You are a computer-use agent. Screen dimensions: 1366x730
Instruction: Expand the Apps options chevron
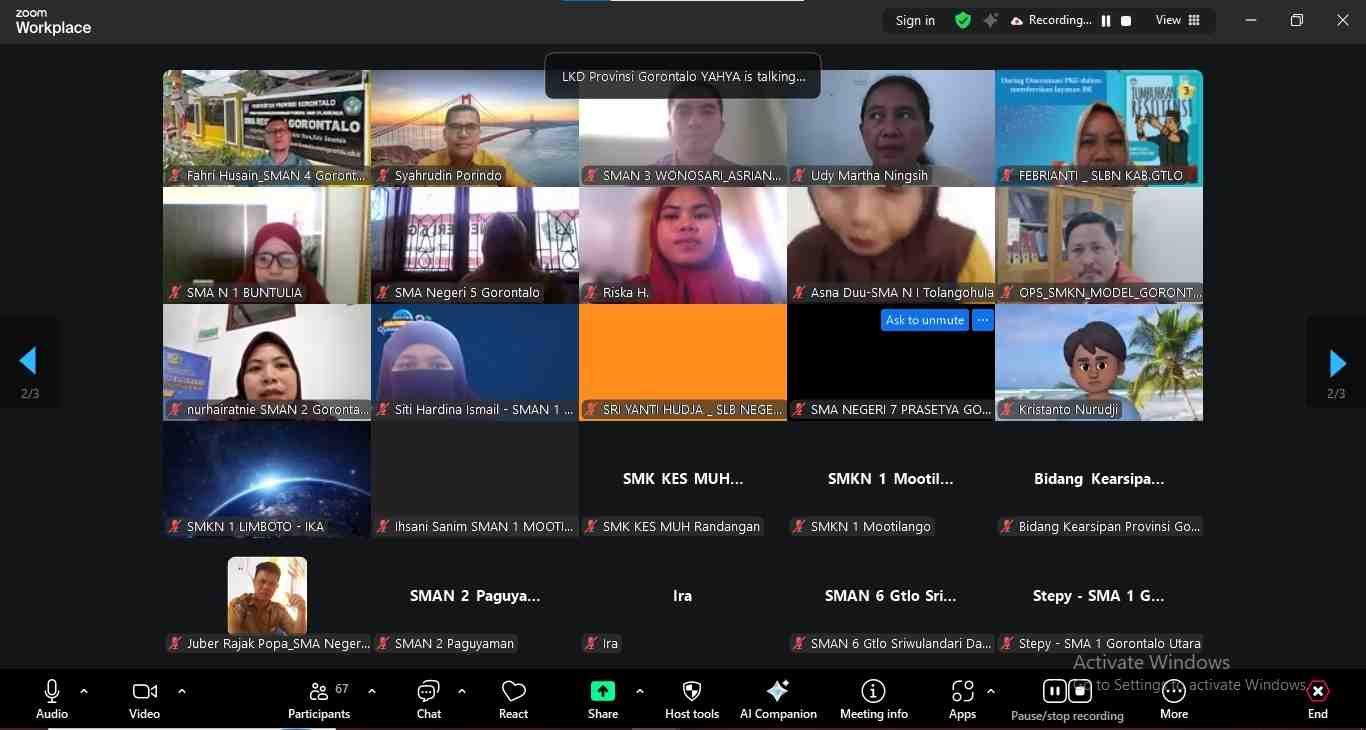coord(991,691)
